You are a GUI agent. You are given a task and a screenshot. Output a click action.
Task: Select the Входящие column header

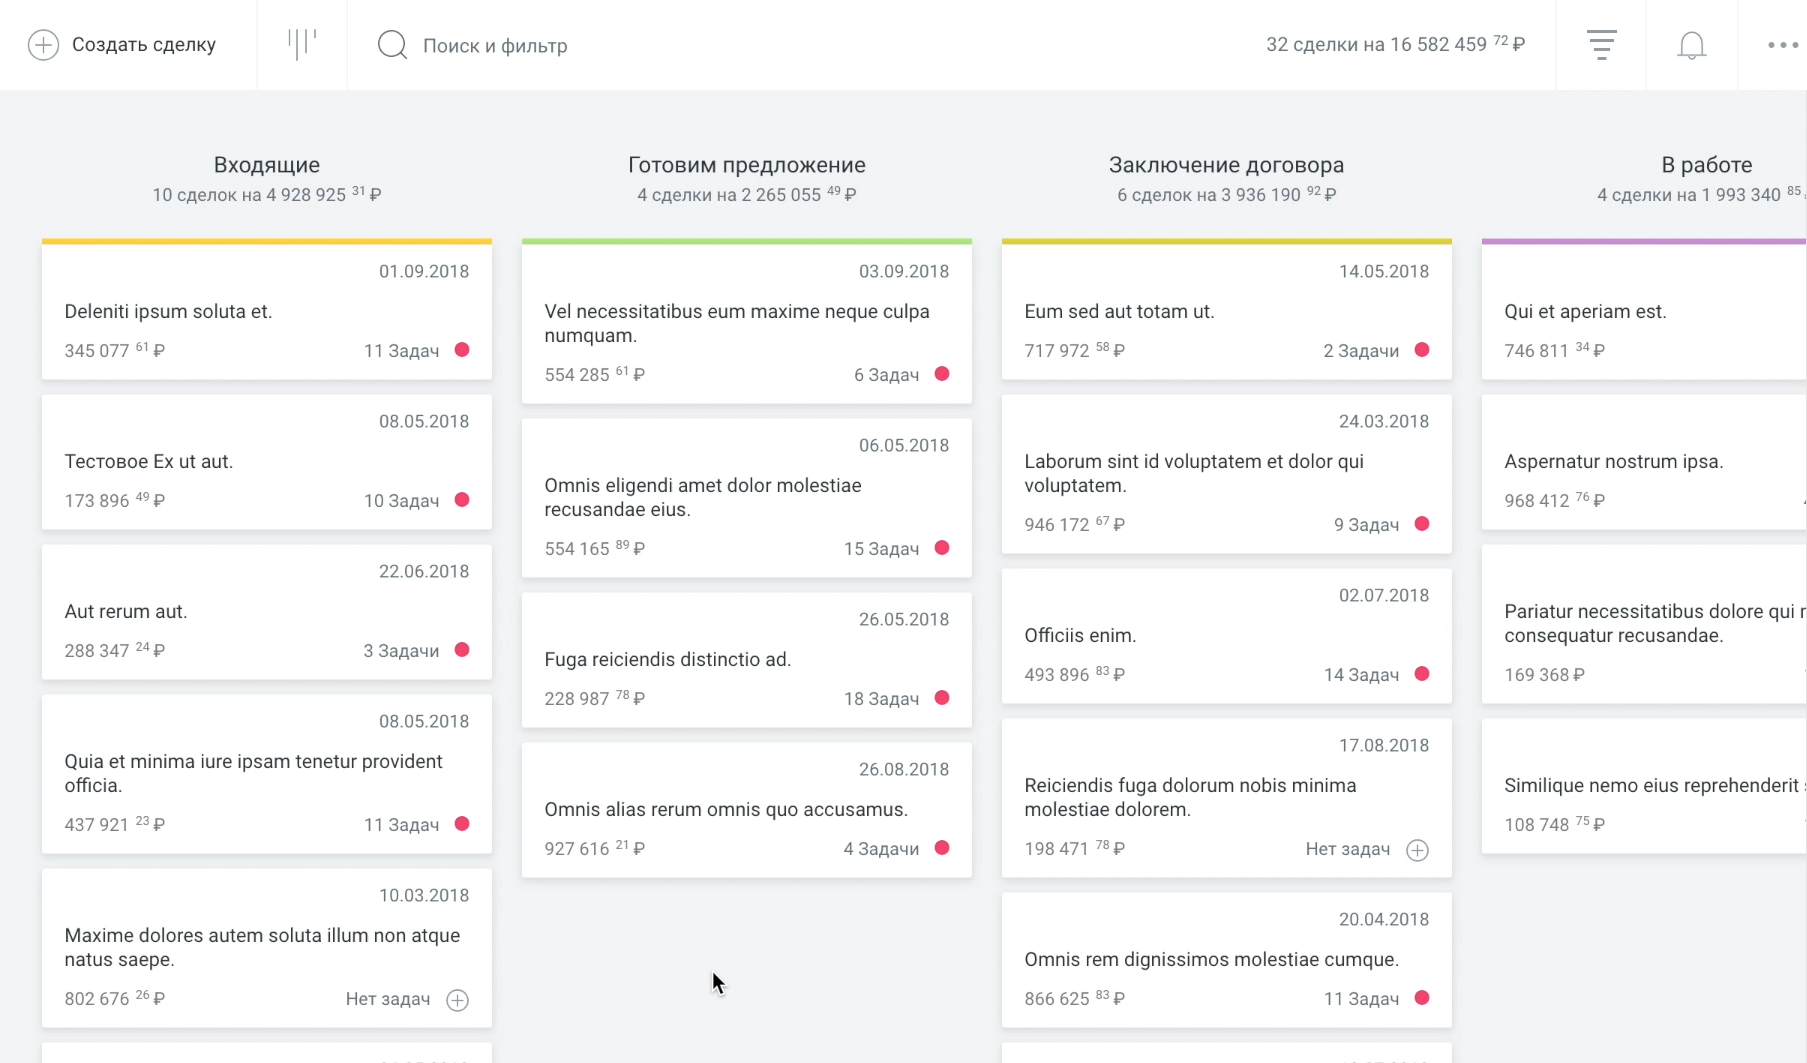(x=266, y=165)
